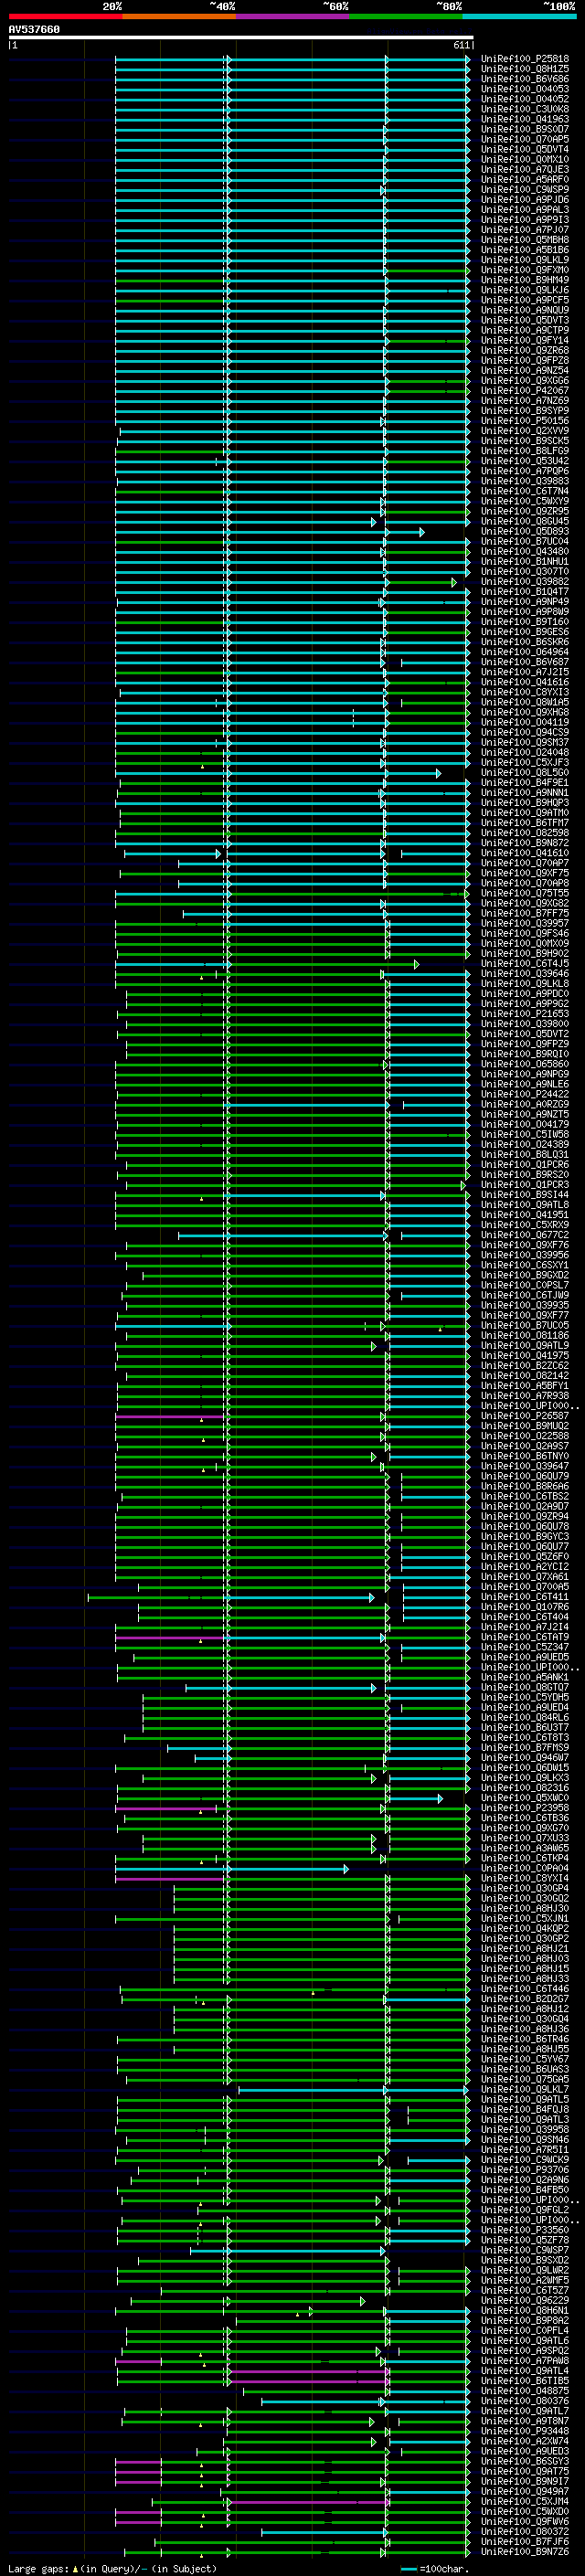Select the label UniRef100_B9HM49
This screenshot has width=585, height=2576.
coord(525,280)
